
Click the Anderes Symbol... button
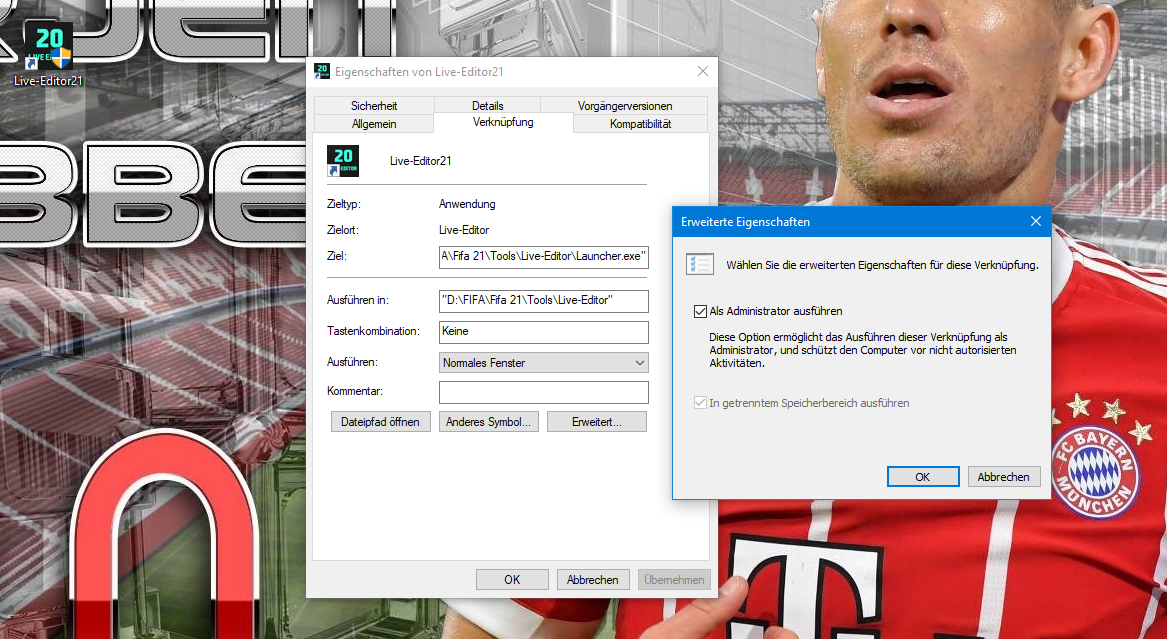(x=488, y=422)
